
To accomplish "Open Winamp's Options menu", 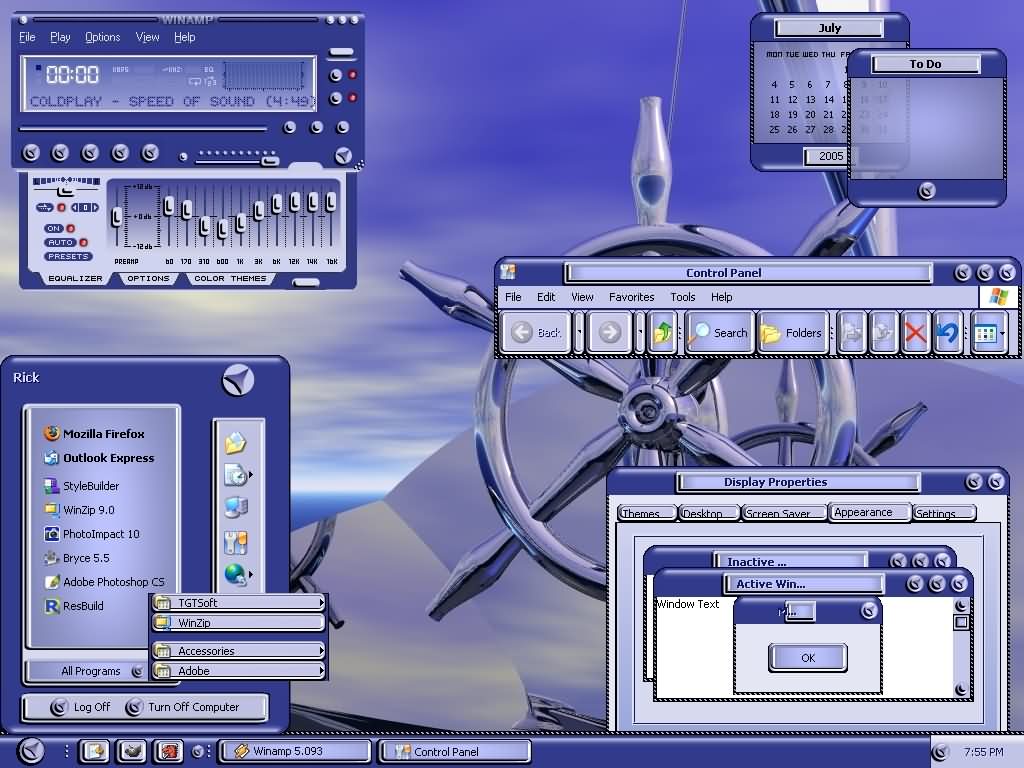I will coord(103,37).
